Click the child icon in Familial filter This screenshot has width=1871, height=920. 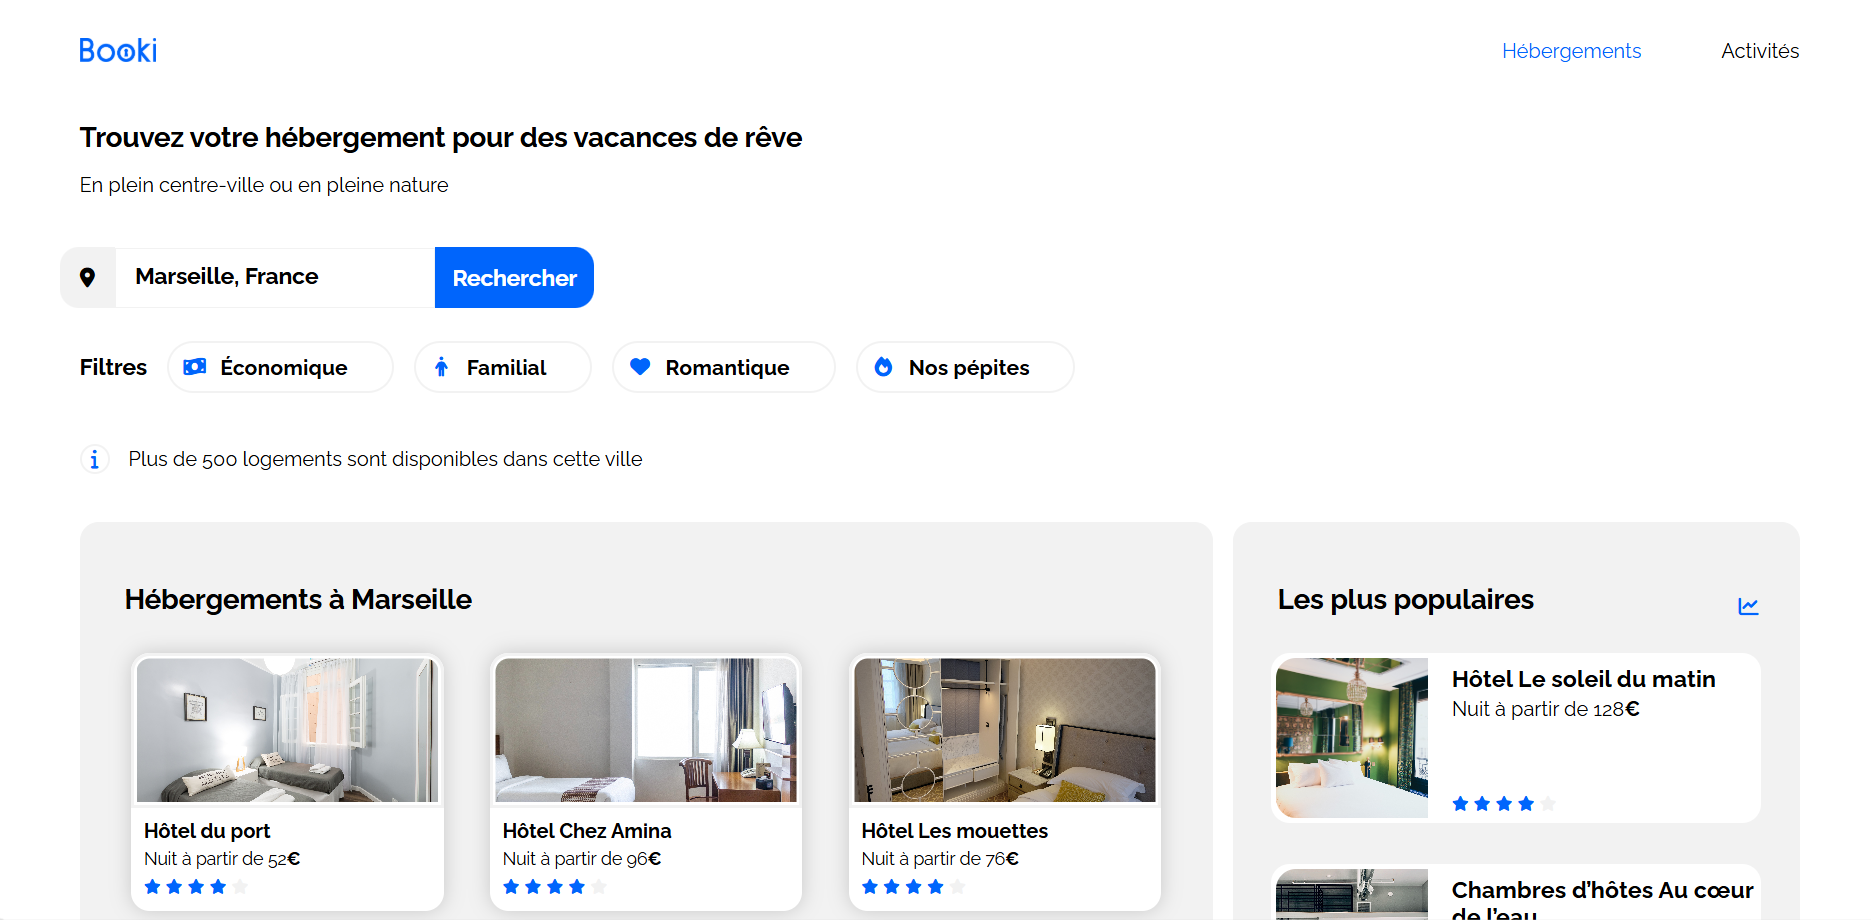coord(441,367)
